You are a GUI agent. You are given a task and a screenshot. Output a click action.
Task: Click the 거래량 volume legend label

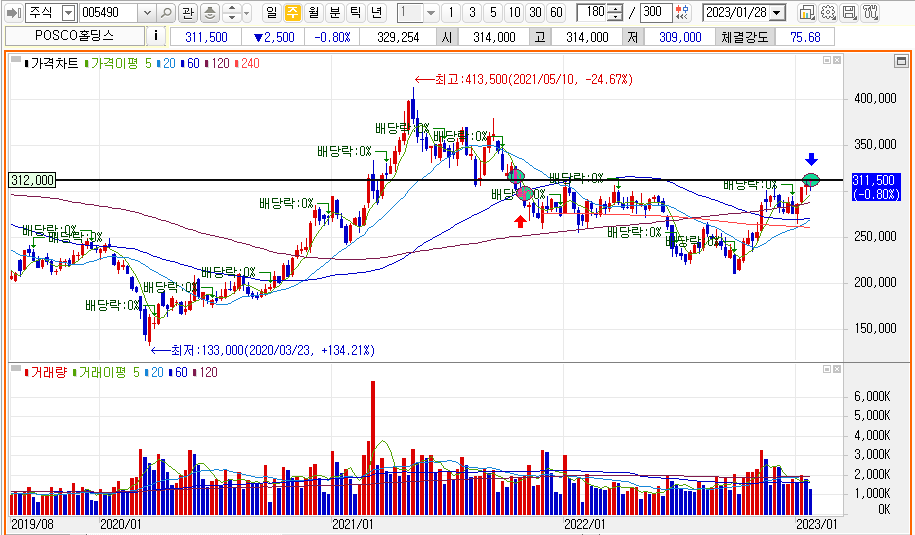46,372
